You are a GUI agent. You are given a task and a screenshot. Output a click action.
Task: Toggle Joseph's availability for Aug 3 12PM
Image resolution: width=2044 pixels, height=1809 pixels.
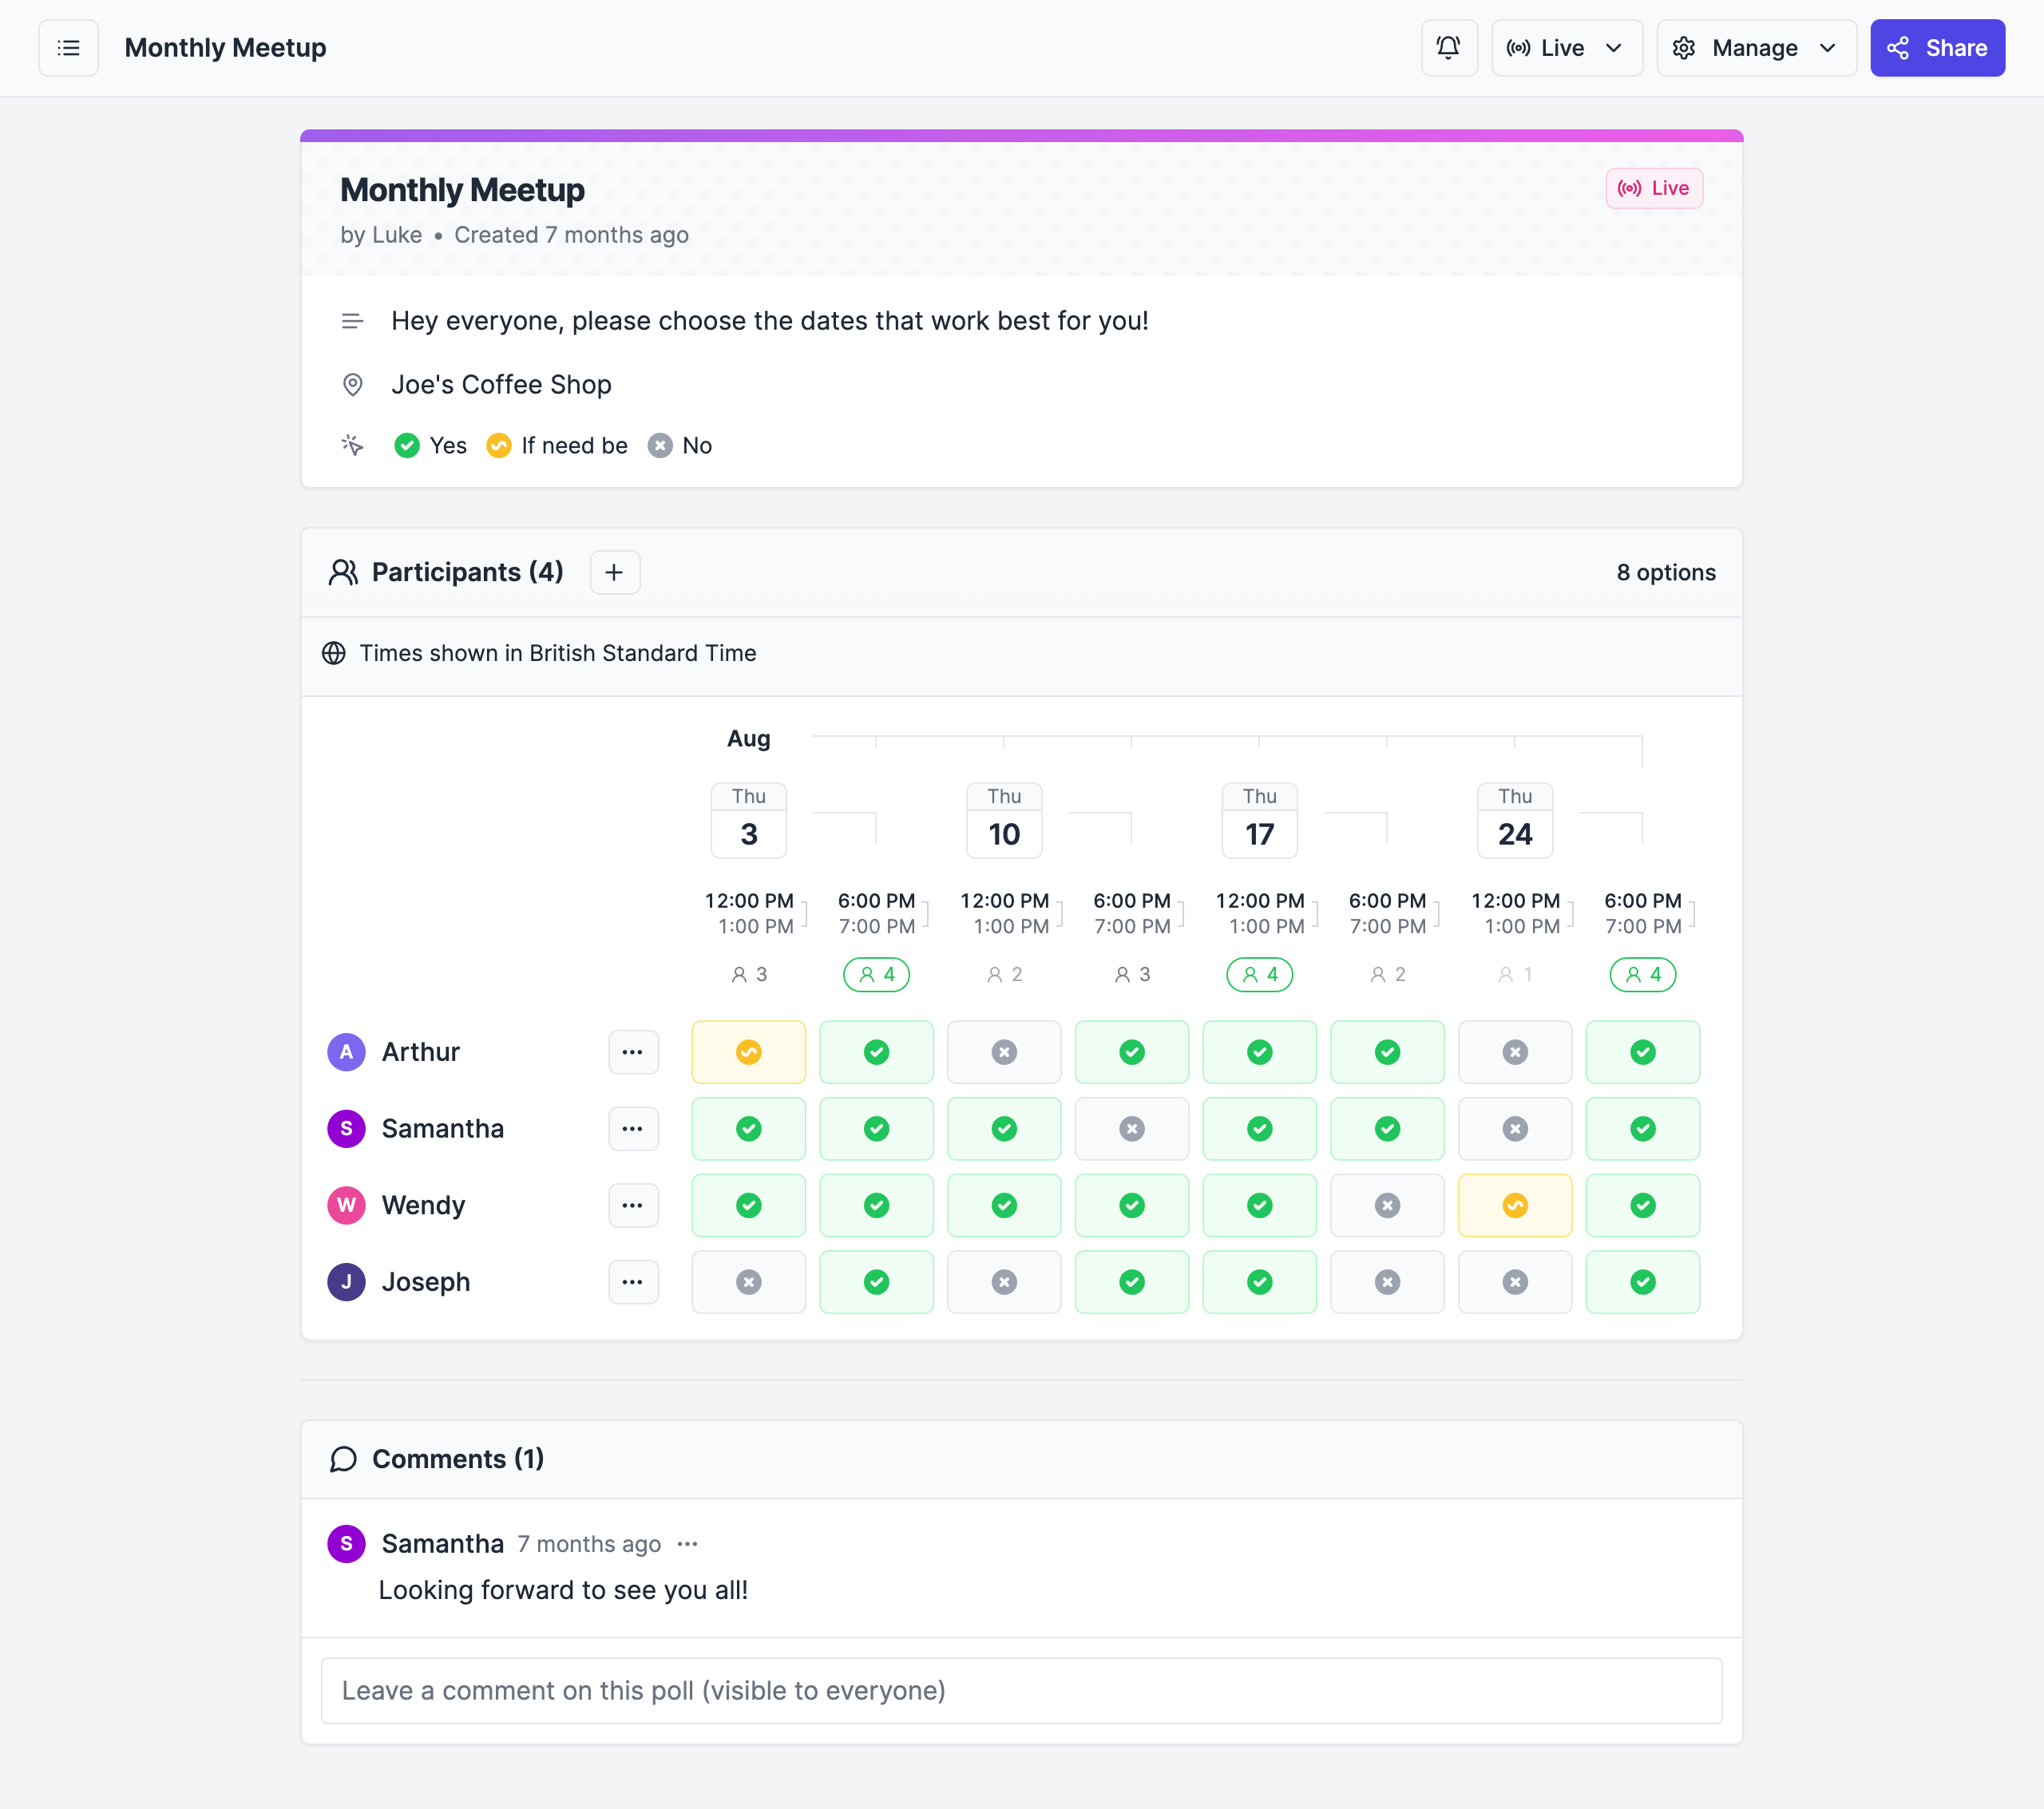pyautogui.click(x=747, y=1281)
